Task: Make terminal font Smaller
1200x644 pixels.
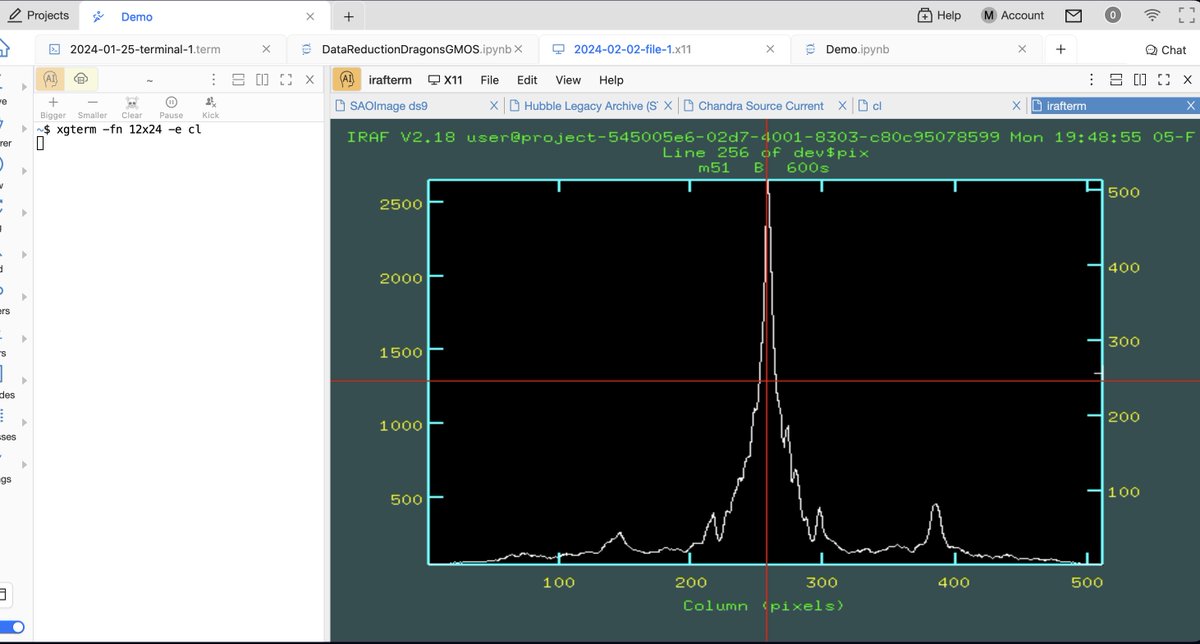Action: click(92, 107)
